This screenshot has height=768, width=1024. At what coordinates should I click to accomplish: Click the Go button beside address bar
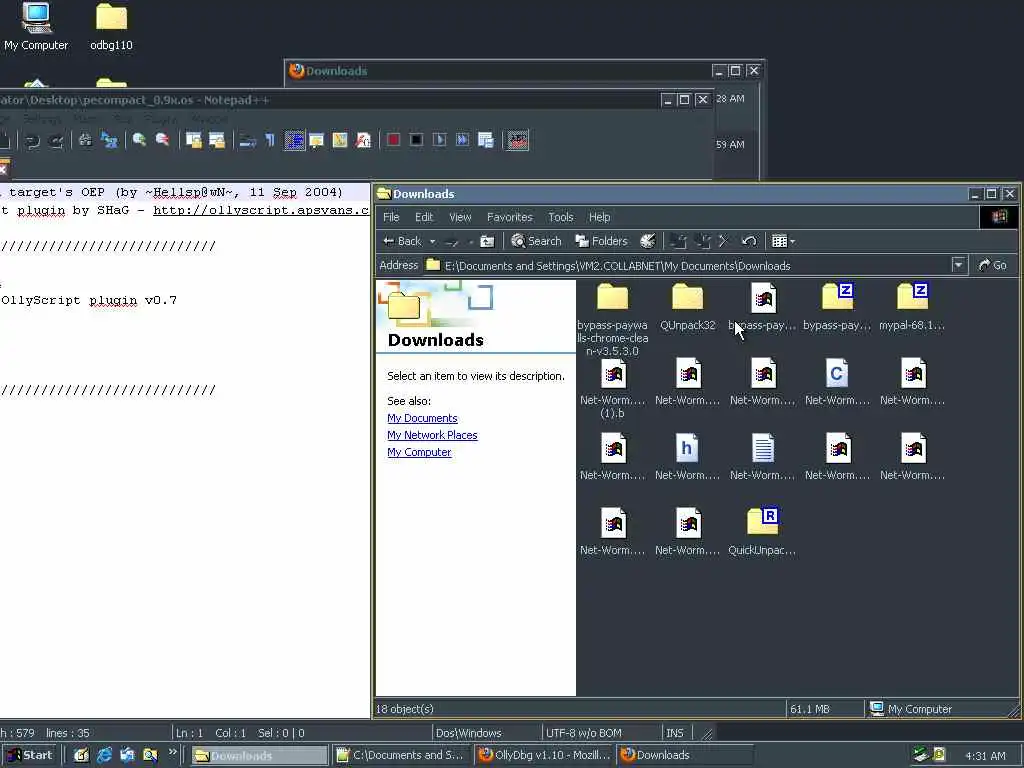993,265
